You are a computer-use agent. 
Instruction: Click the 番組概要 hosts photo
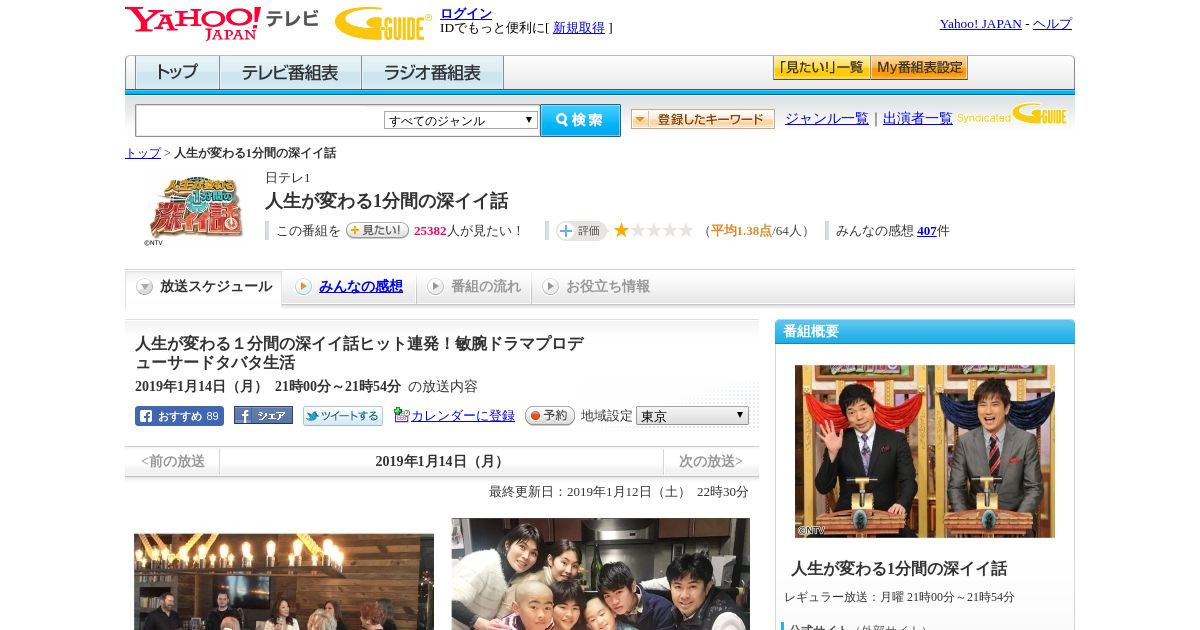pyautogui.click(x=925, y=451)
